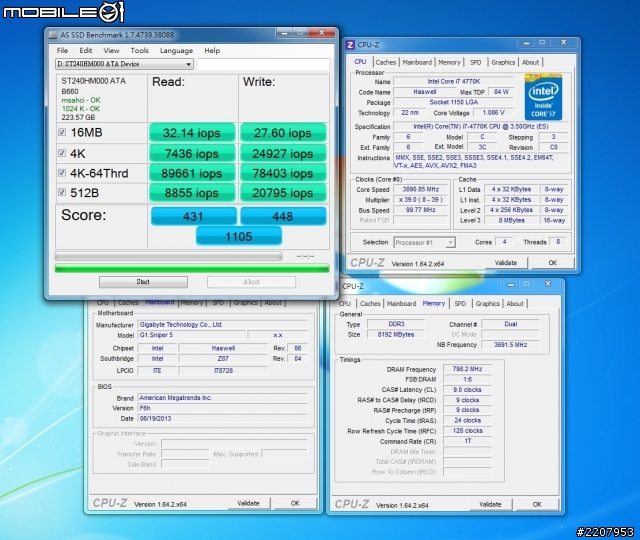Screen dimensions: 640x540
Task: Switch to Memory tab in top CPU-Z window
Action: 449,62
